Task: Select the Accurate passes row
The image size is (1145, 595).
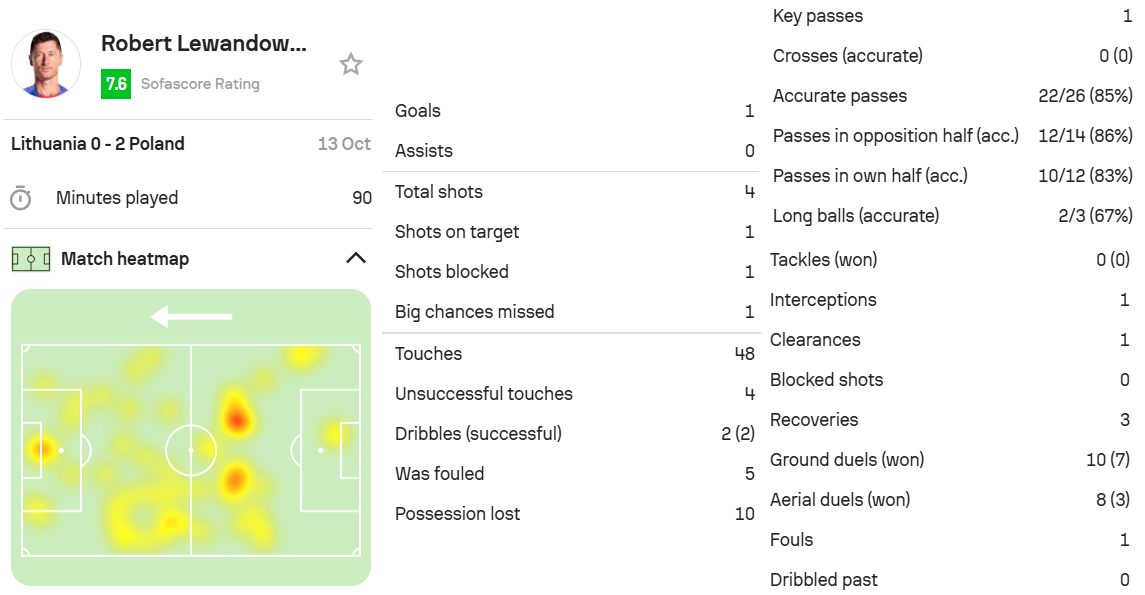Action: click(x=951, y=96)
